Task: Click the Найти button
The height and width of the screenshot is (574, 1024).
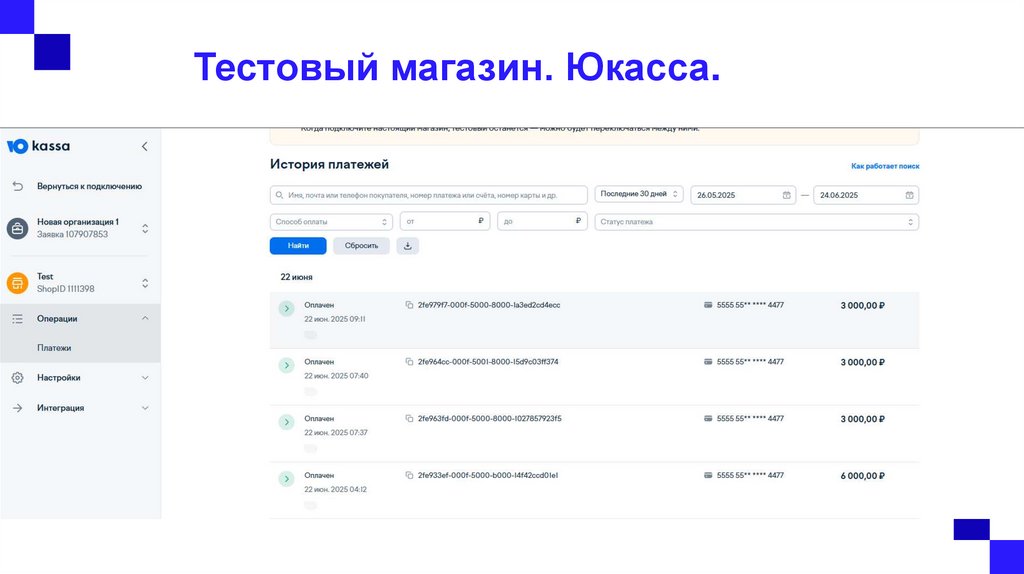Action: (x=298, y=246)
